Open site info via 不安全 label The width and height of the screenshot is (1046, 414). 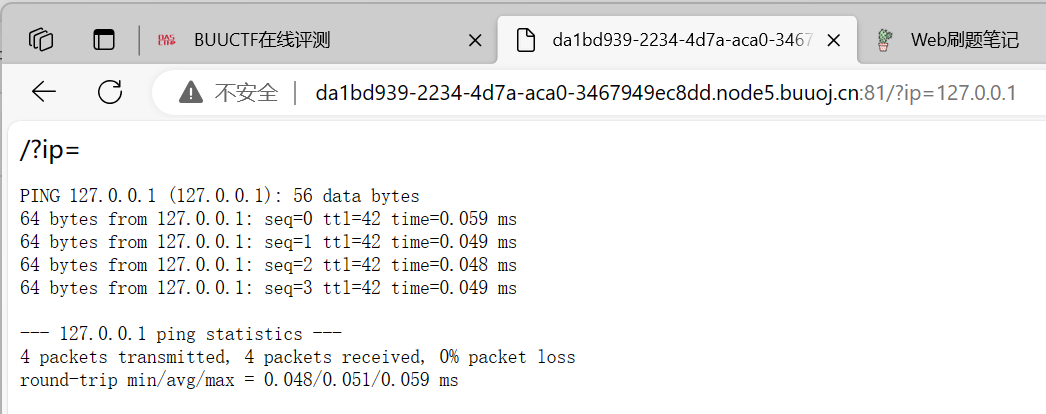246,93
